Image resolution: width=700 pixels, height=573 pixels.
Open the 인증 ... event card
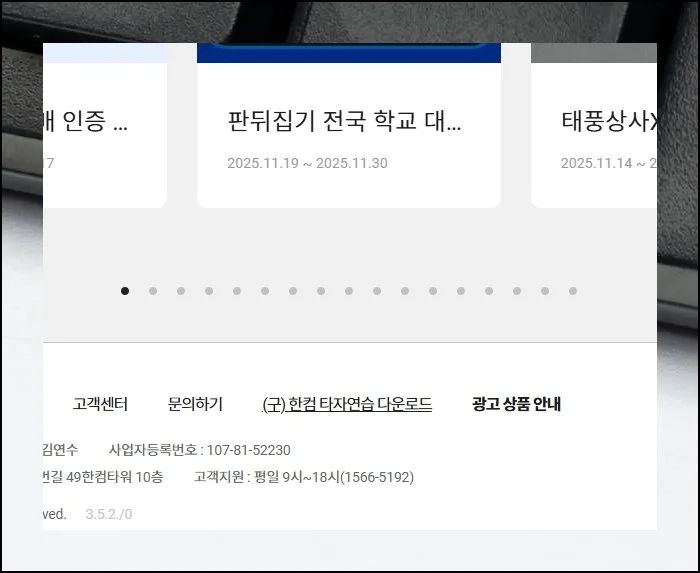pos(105,125)
